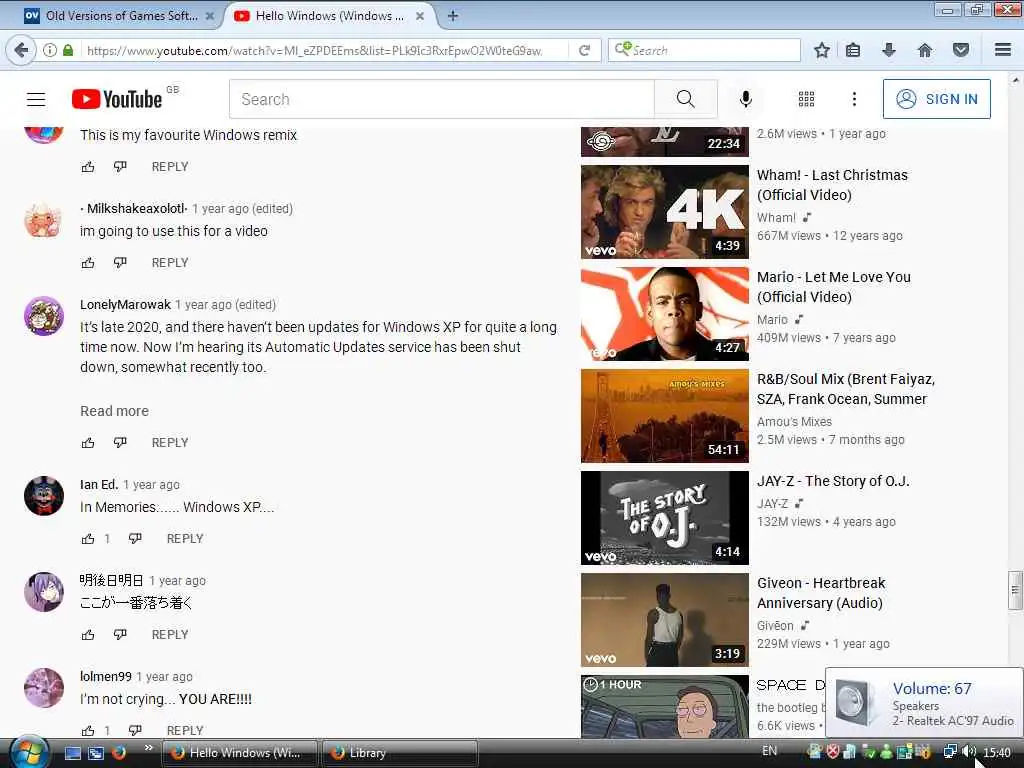The image size is (1024, 768).
Task: Open LonelyMarowak's channel name link
Action: point(125,305)
